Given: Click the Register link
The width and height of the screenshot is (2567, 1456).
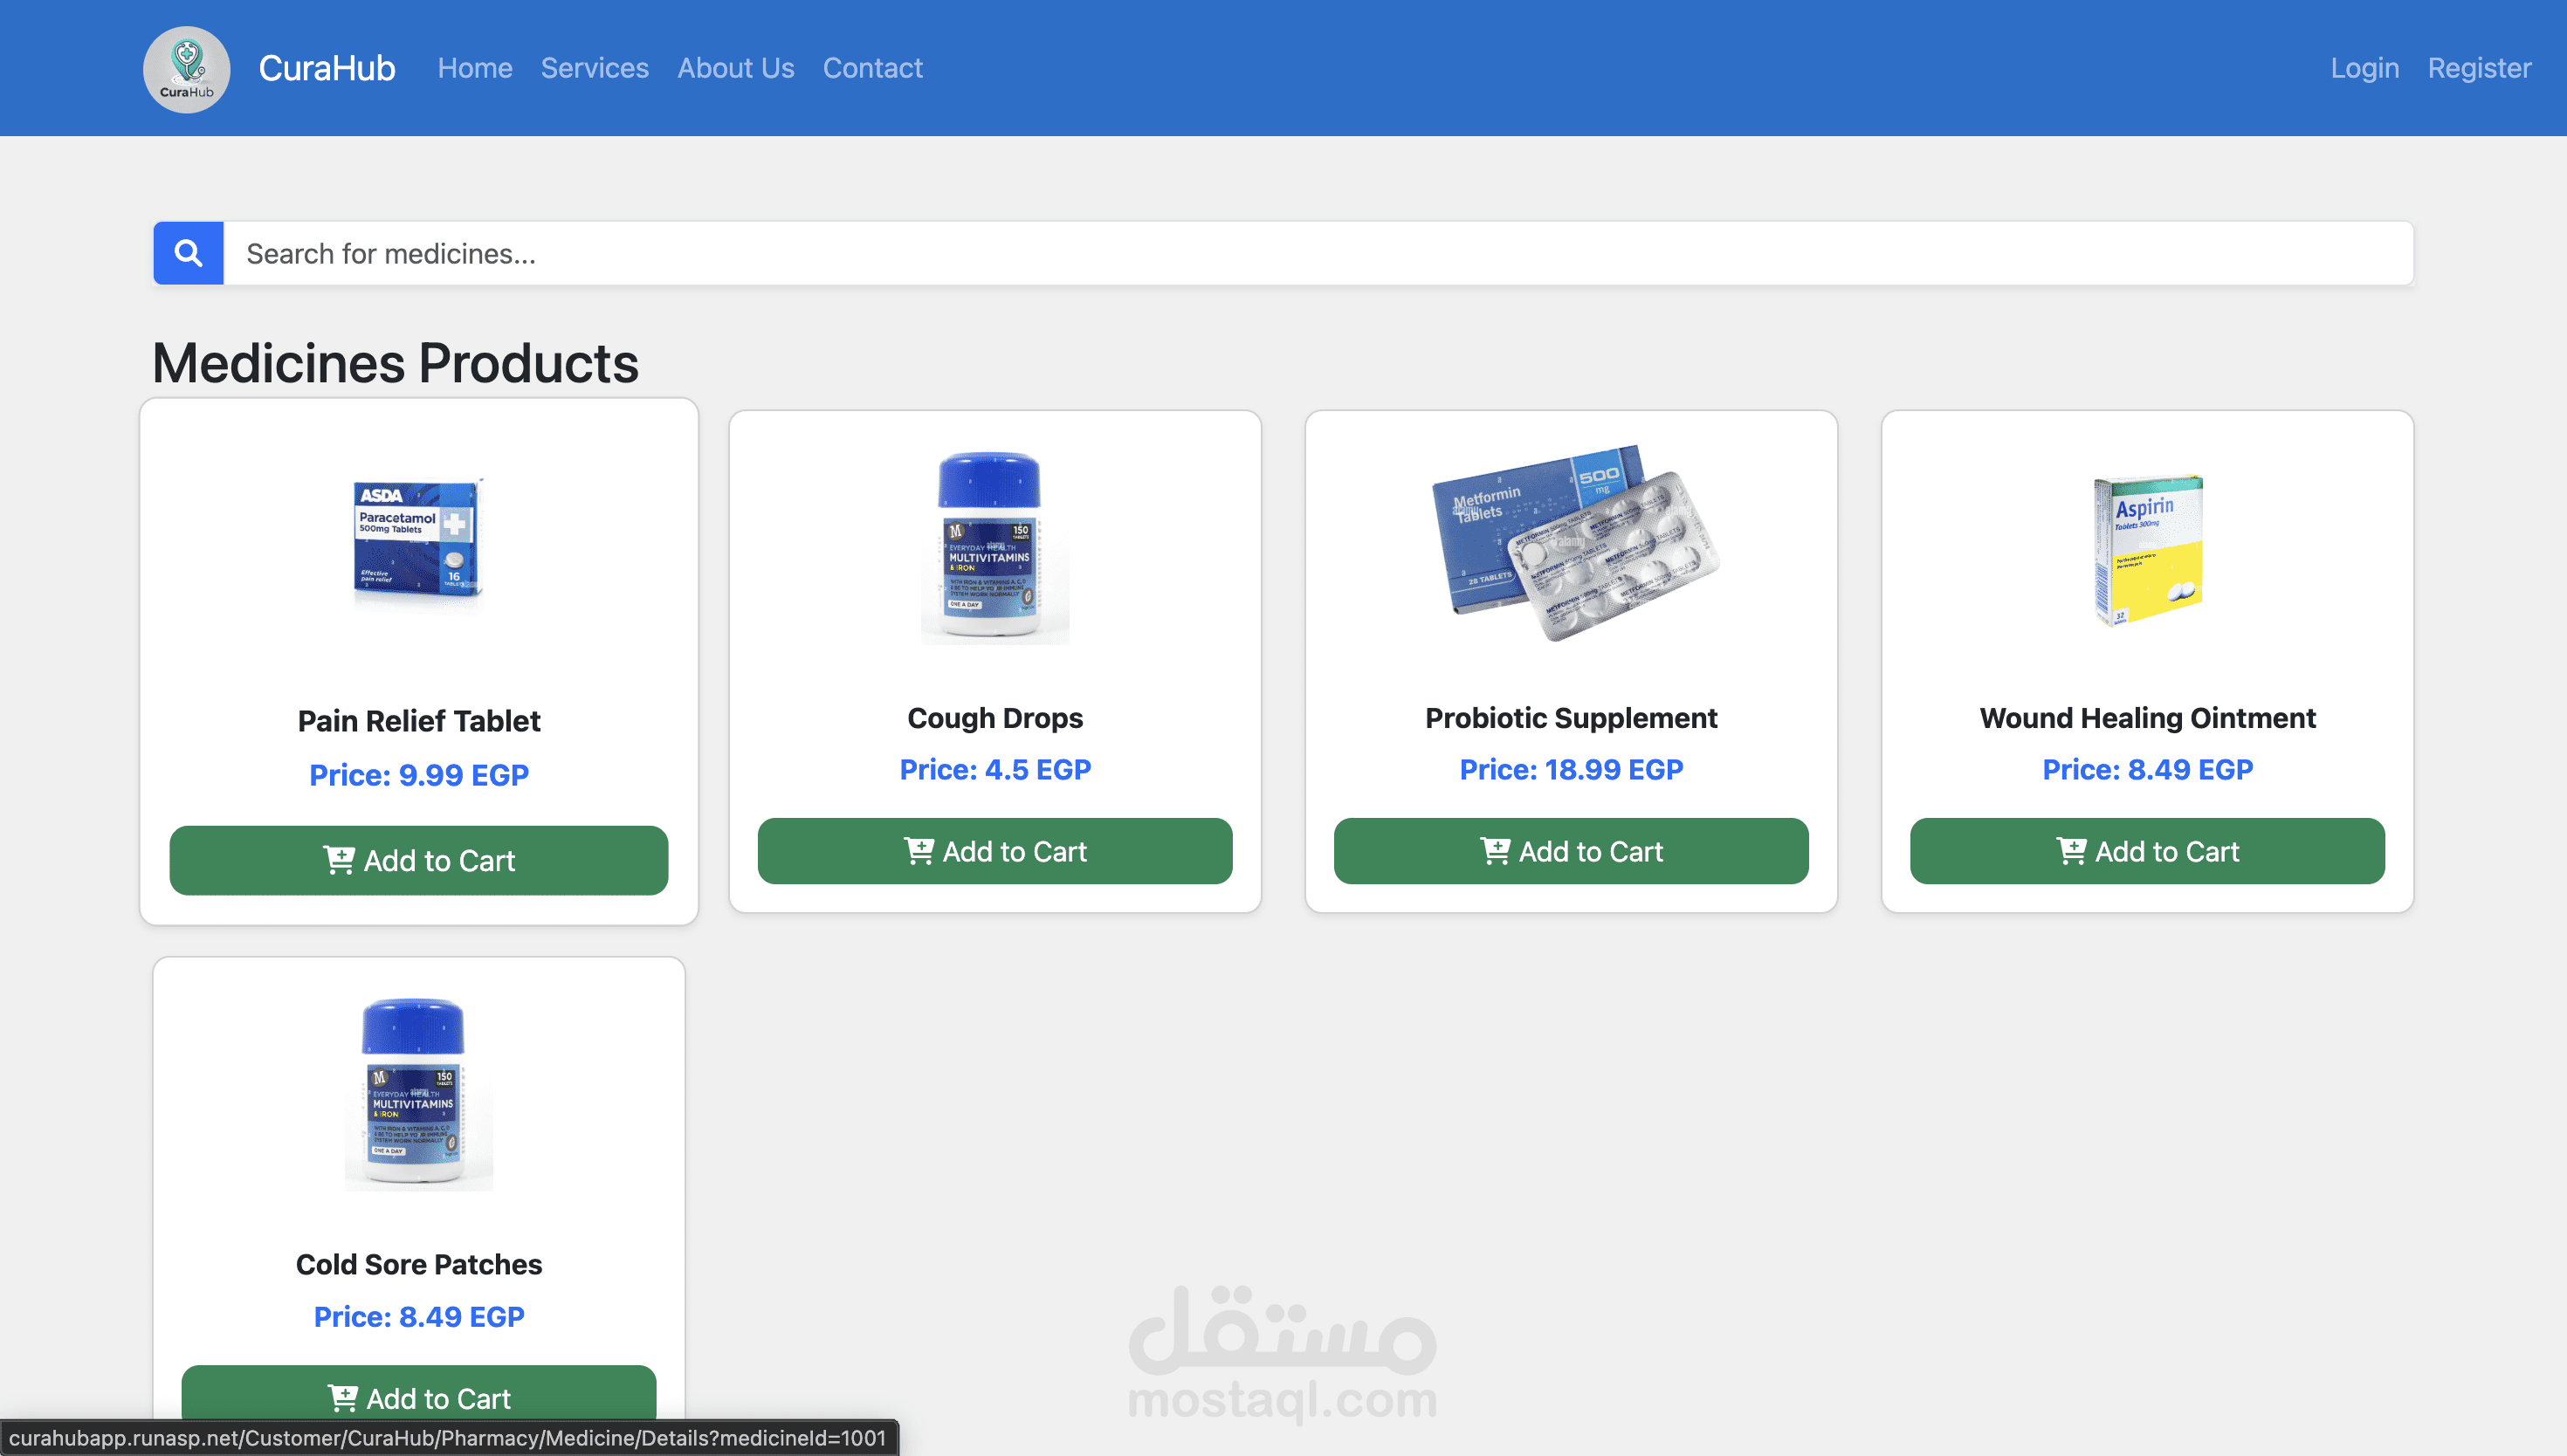Looking at the screenshot, I should click(2478, 68).
